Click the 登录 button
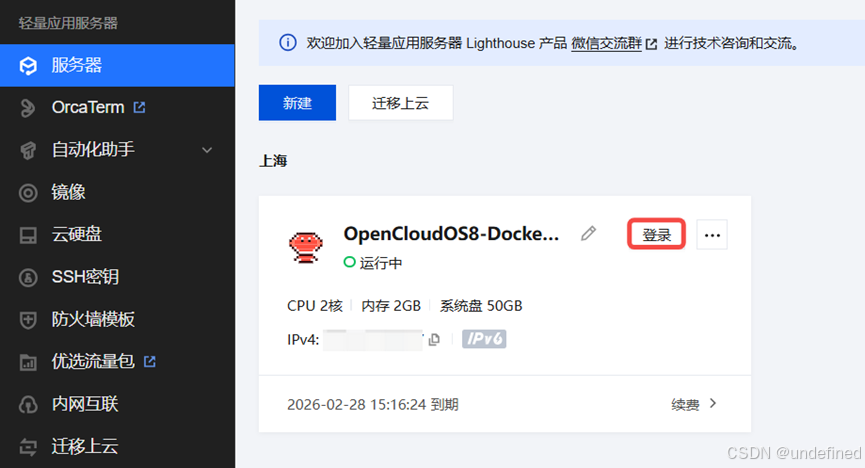This screenshot has height=468, width=865. click(x=656, y=235)
